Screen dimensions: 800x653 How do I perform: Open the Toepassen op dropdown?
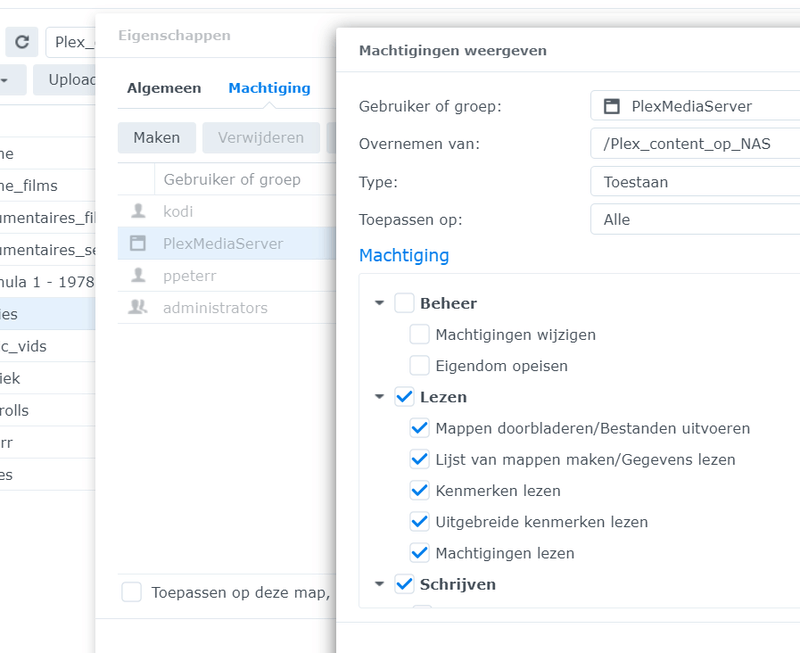[695, 219]
